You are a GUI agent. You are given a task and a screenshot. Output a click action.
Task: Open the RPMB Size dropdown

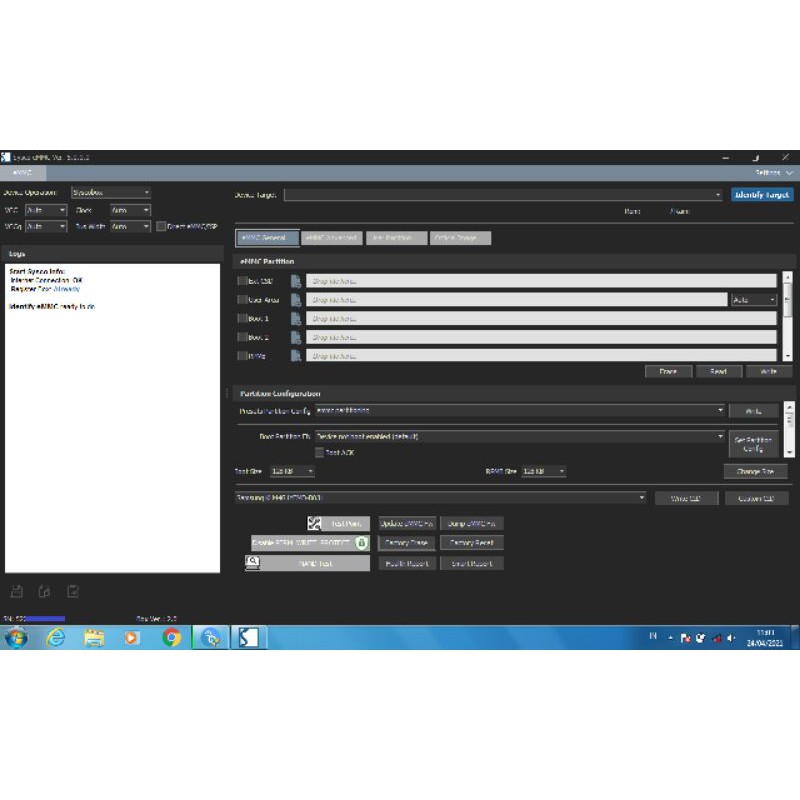click(544, 471)
